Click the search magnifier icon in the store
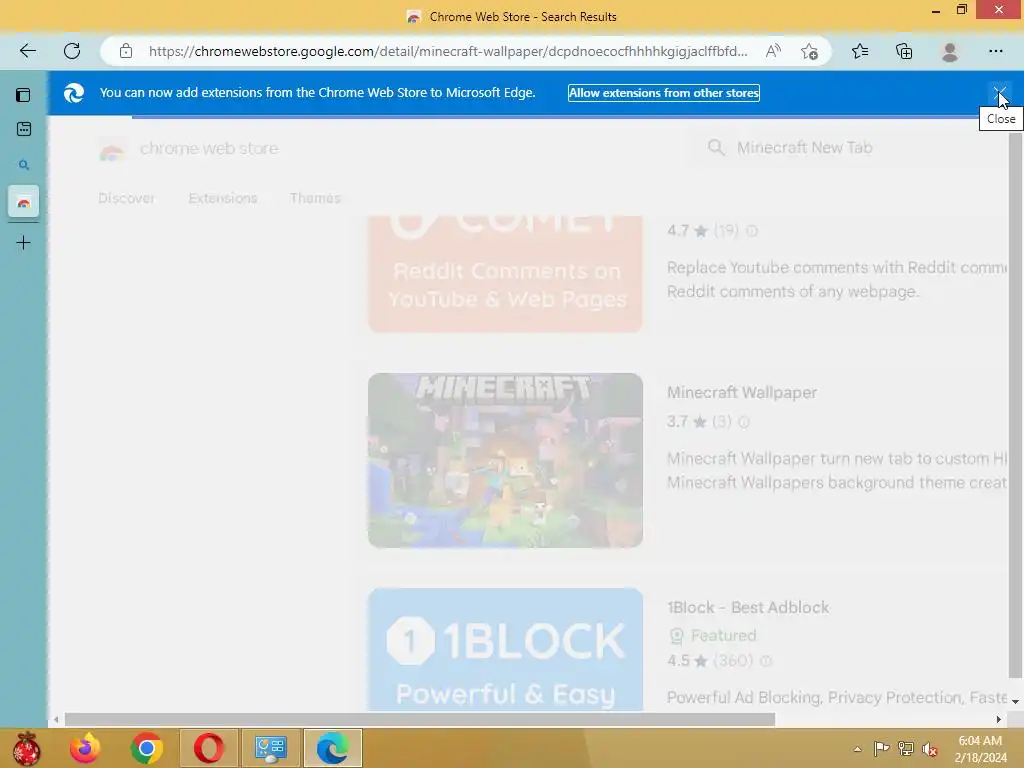The height and width of the screenshot is (768, 1024). point(716,148)
